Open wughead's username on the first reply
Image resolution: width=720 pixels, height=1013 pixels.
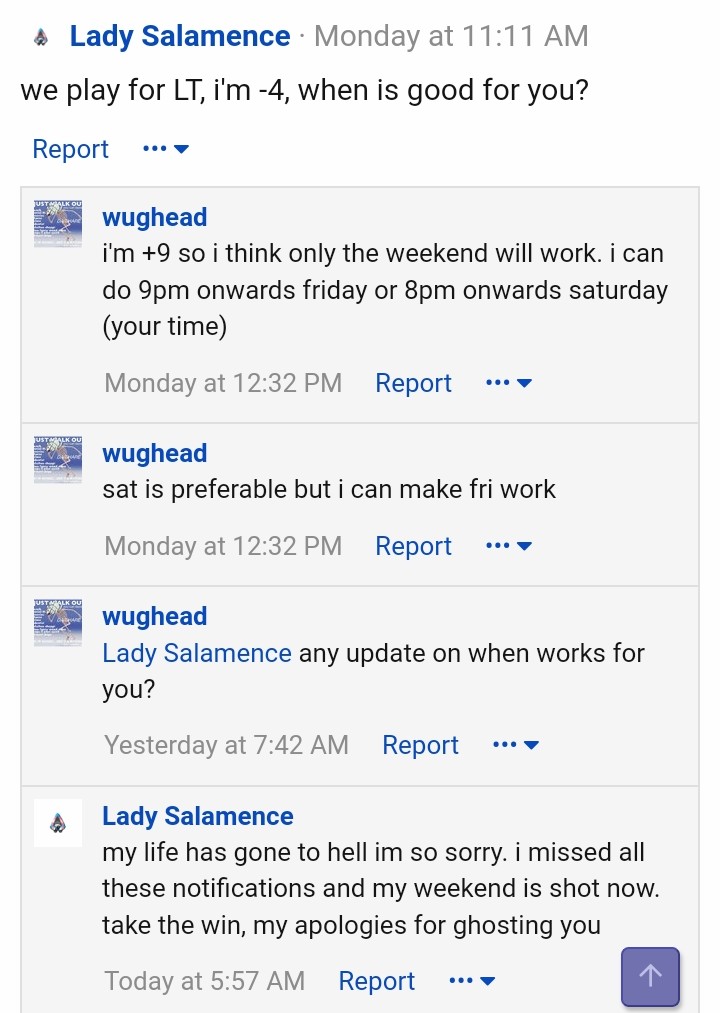[x=155, y=217]
